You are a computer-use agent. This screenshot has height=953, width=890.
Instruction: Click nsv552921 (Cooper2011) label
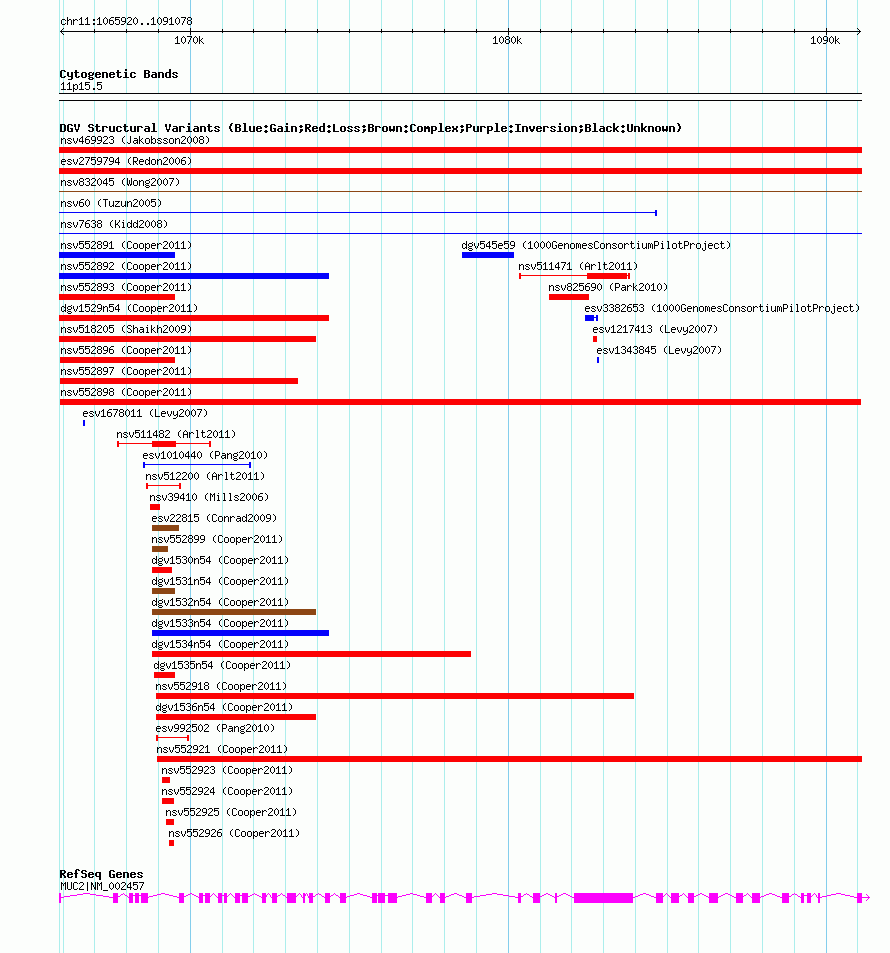tap(222, 749)
